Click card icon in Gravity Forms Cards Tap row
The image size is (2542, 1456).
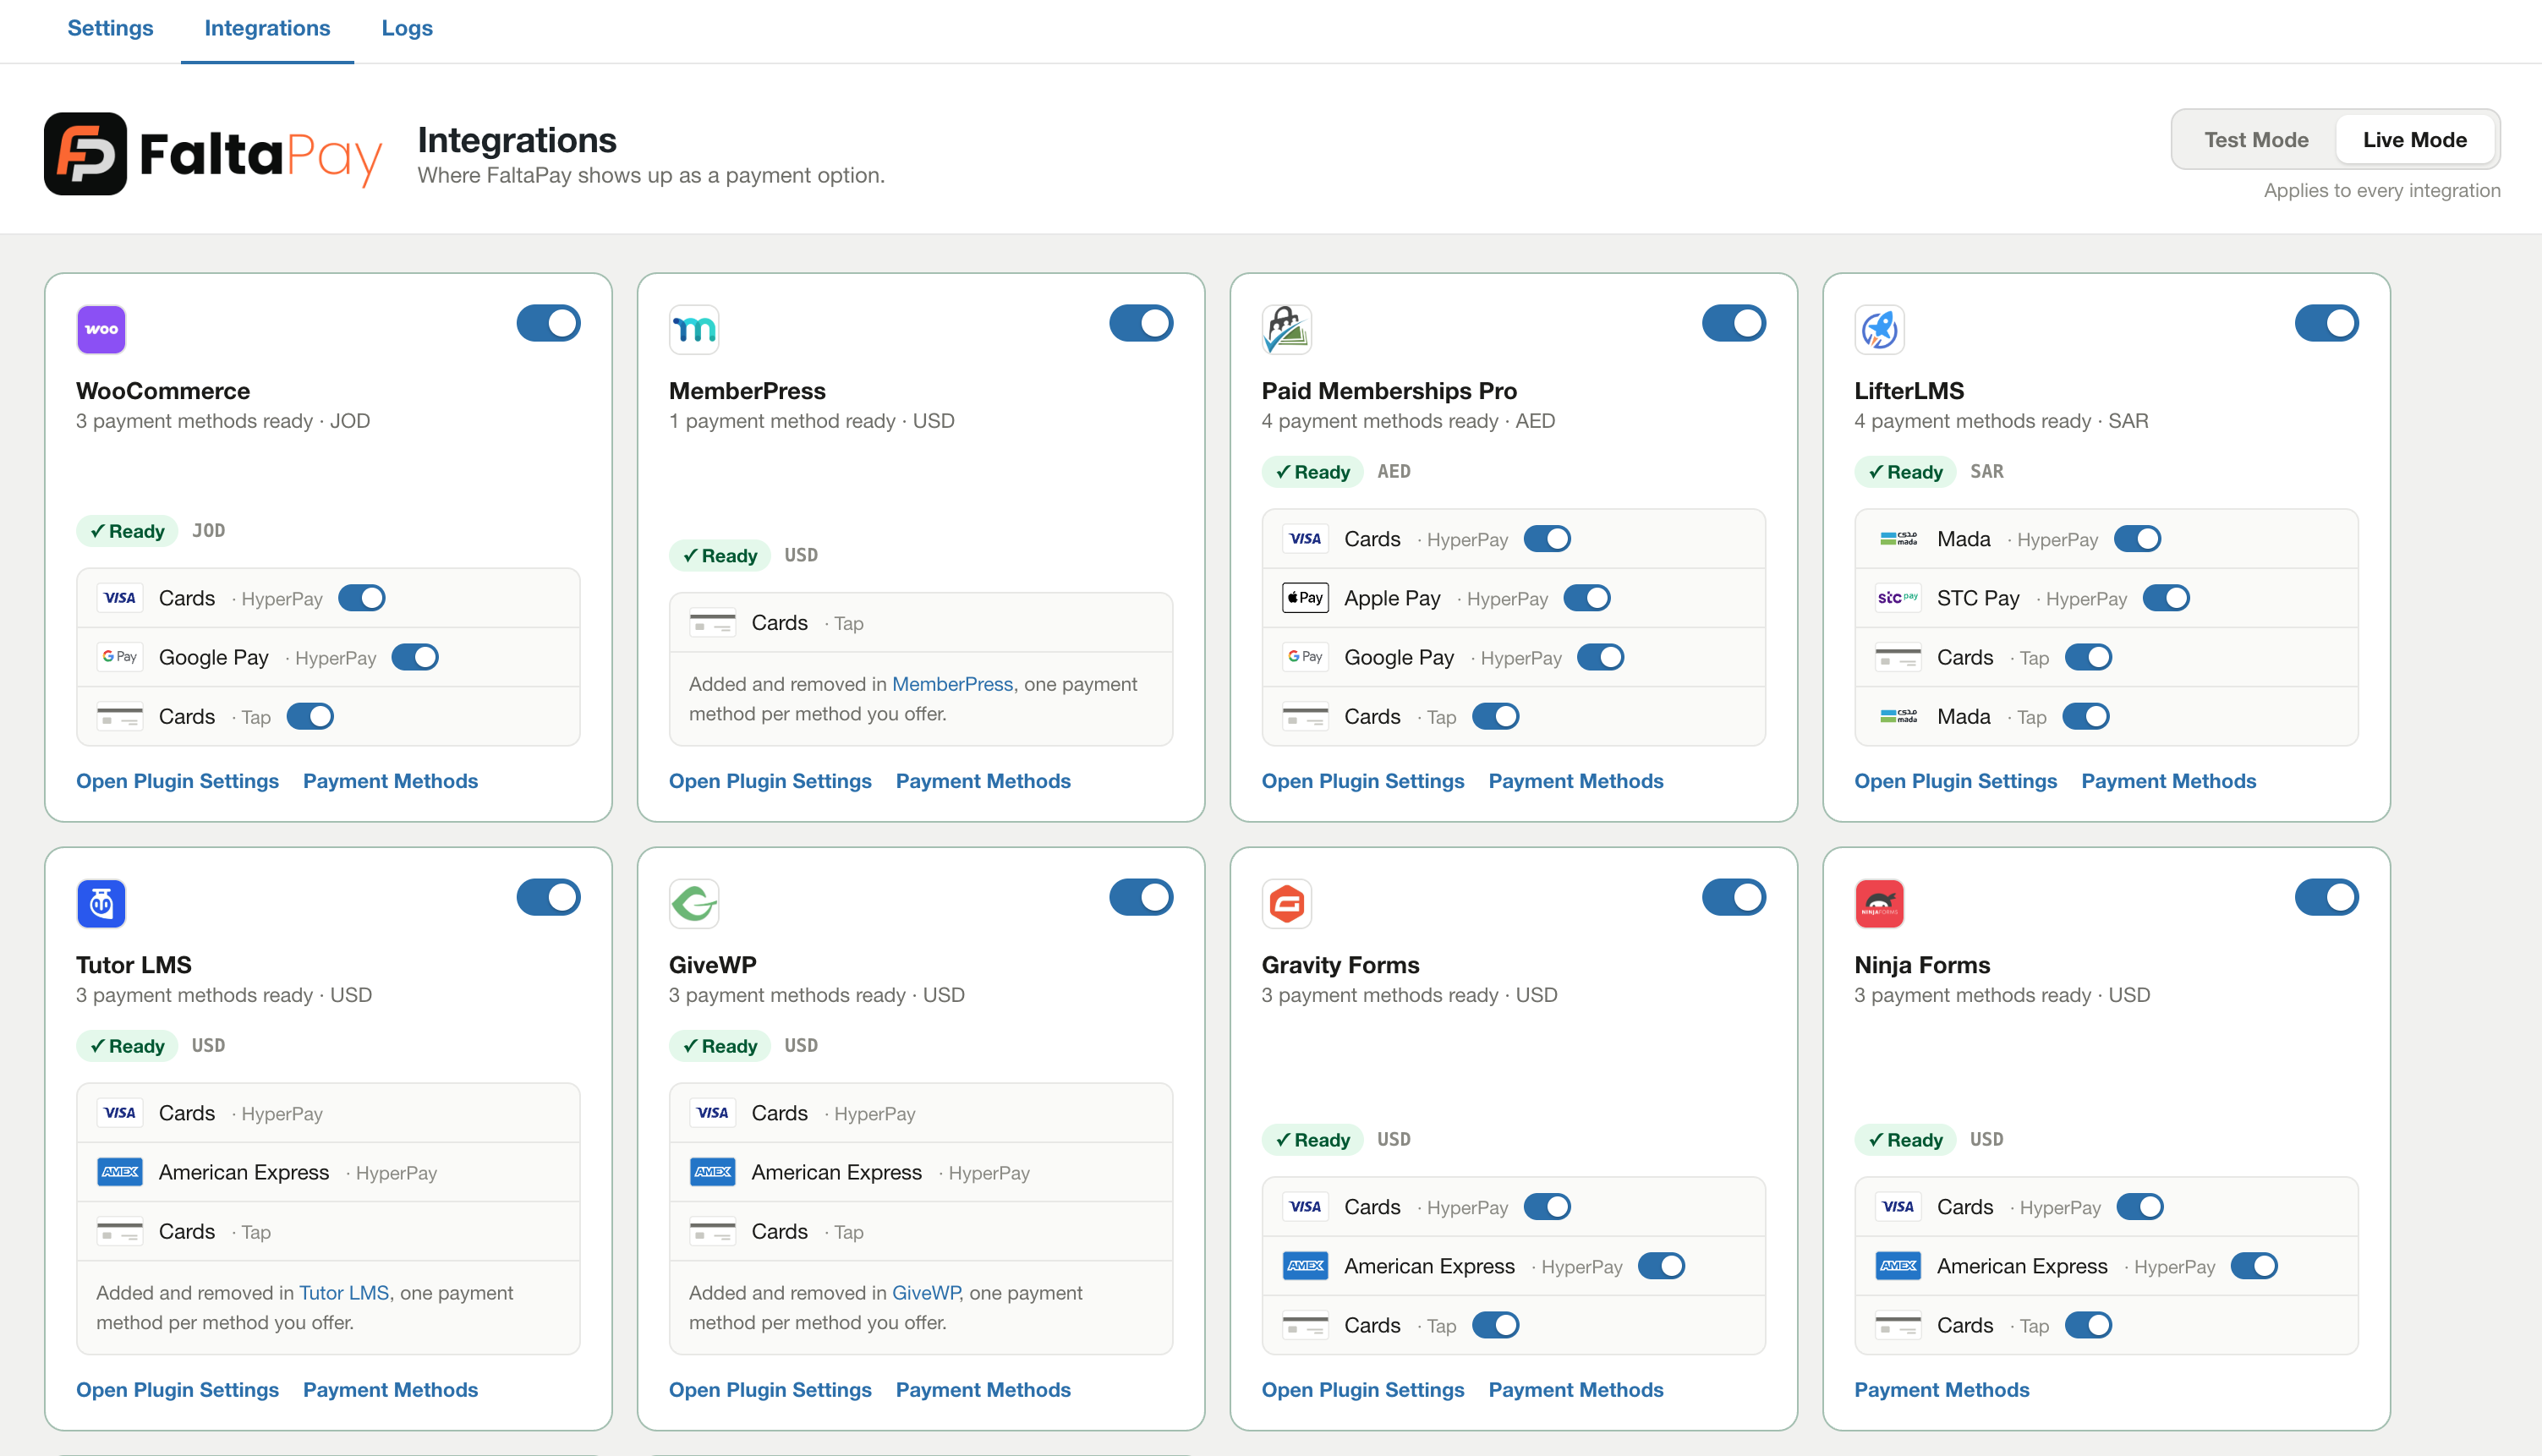click(x=1305, y=1325)
